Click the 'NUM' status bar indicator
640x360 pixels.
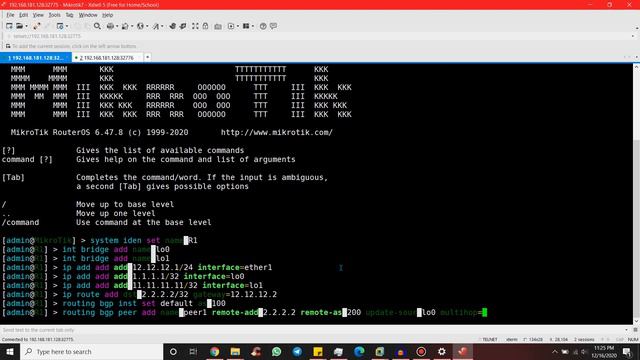633,339
